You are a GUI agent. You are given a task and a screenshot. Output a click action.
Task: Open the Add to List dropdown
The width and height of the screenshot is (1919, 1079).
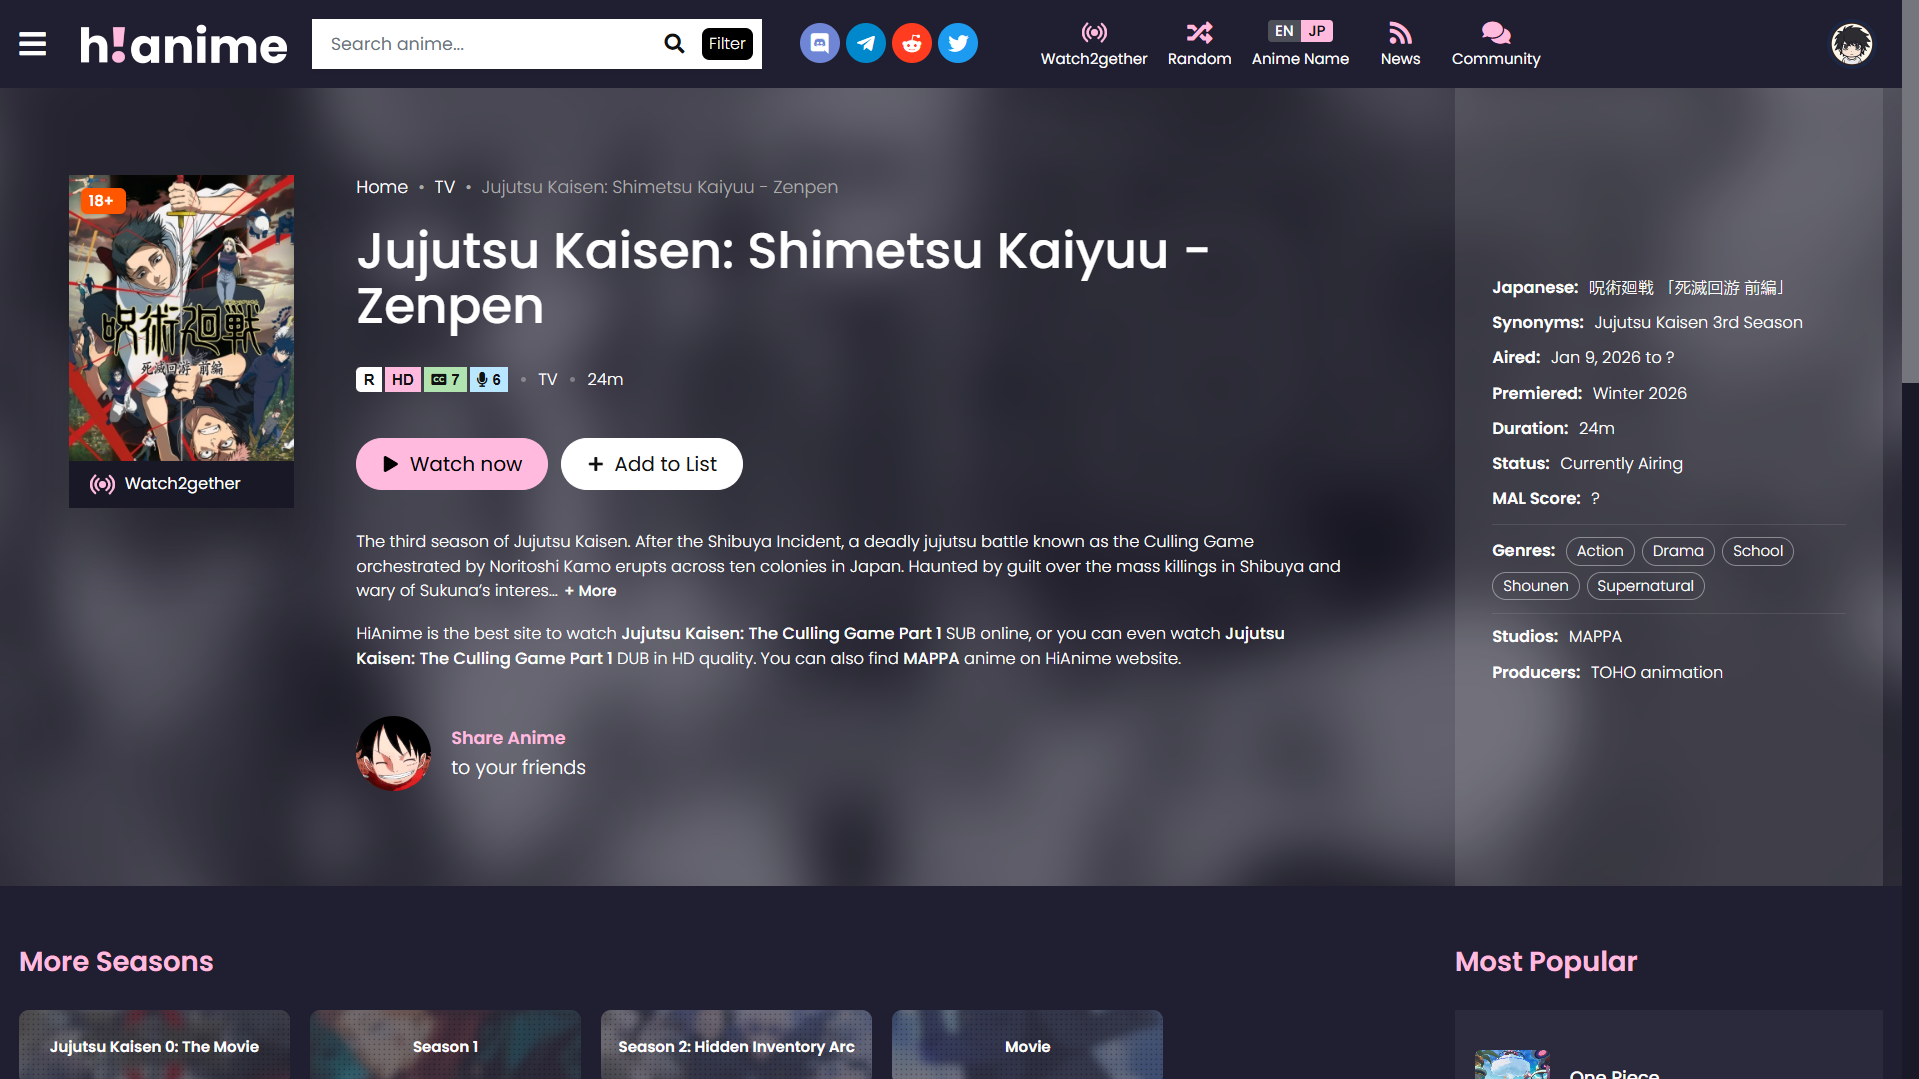(x=651, y=464)
